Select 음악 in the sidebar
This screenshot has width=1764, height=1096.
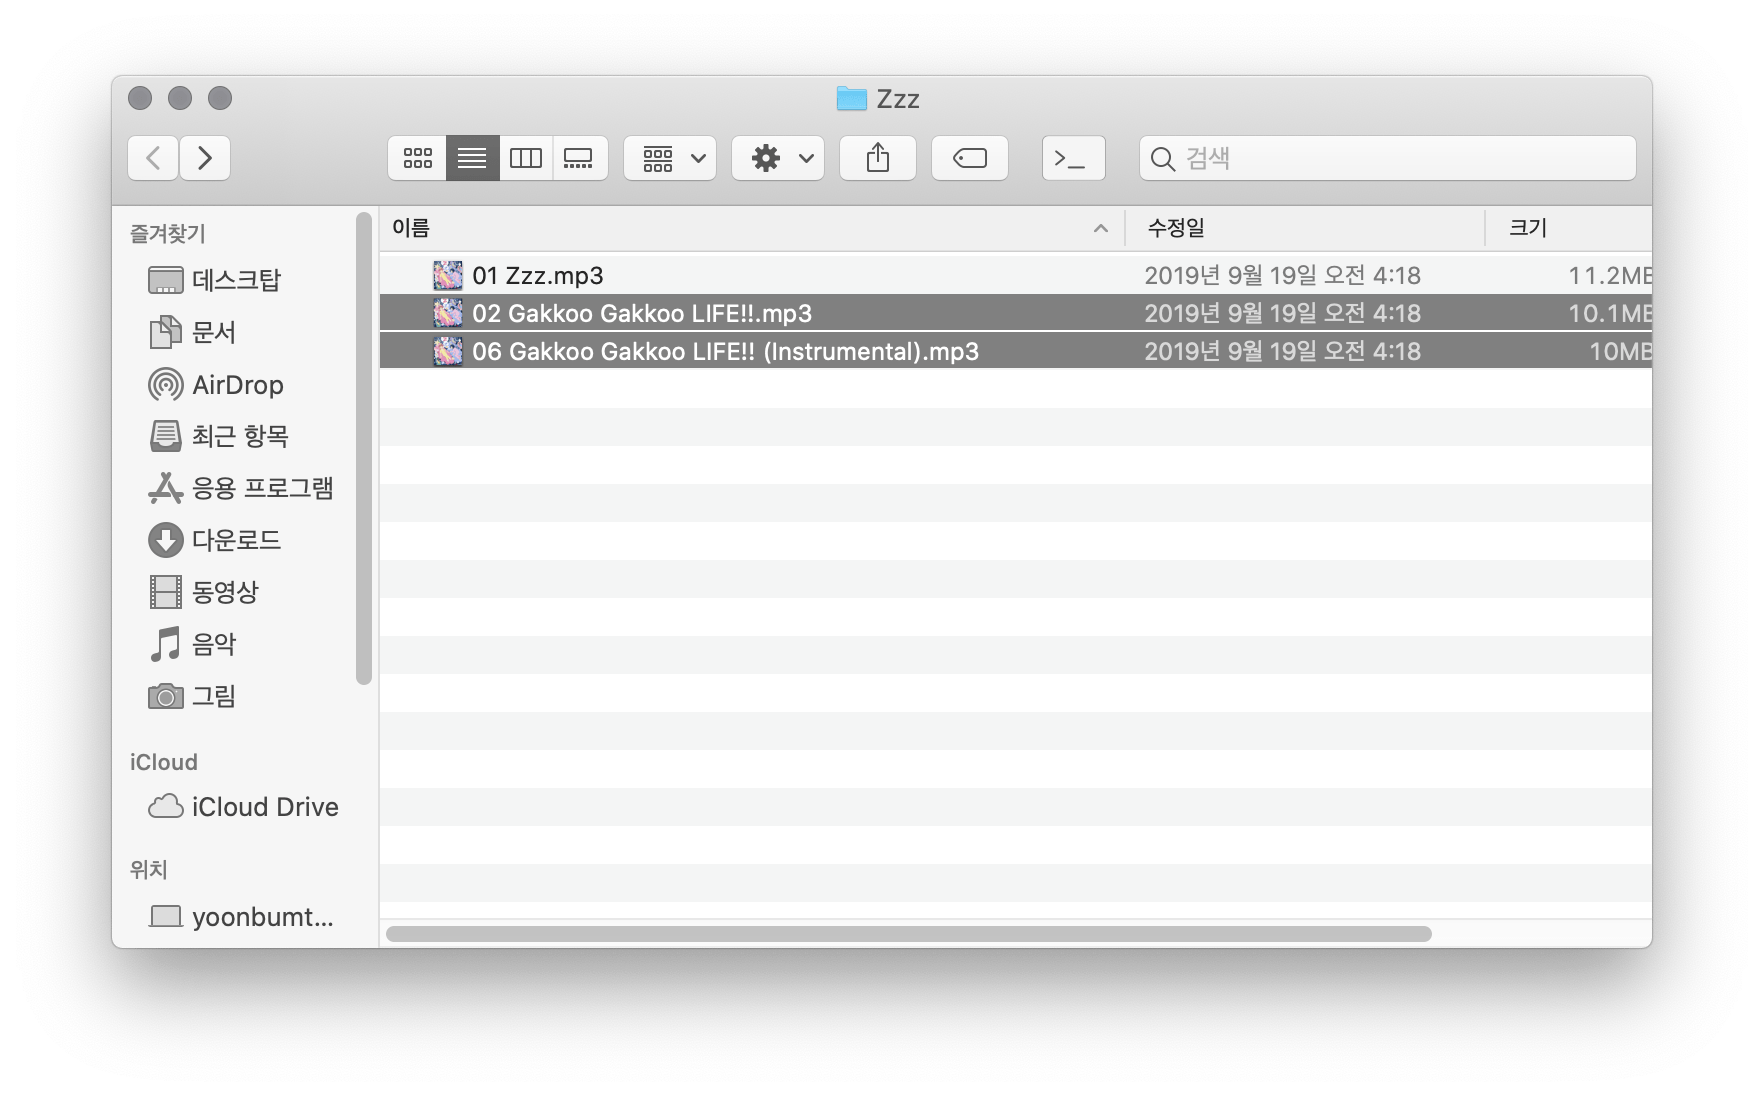tap(214, 644)
